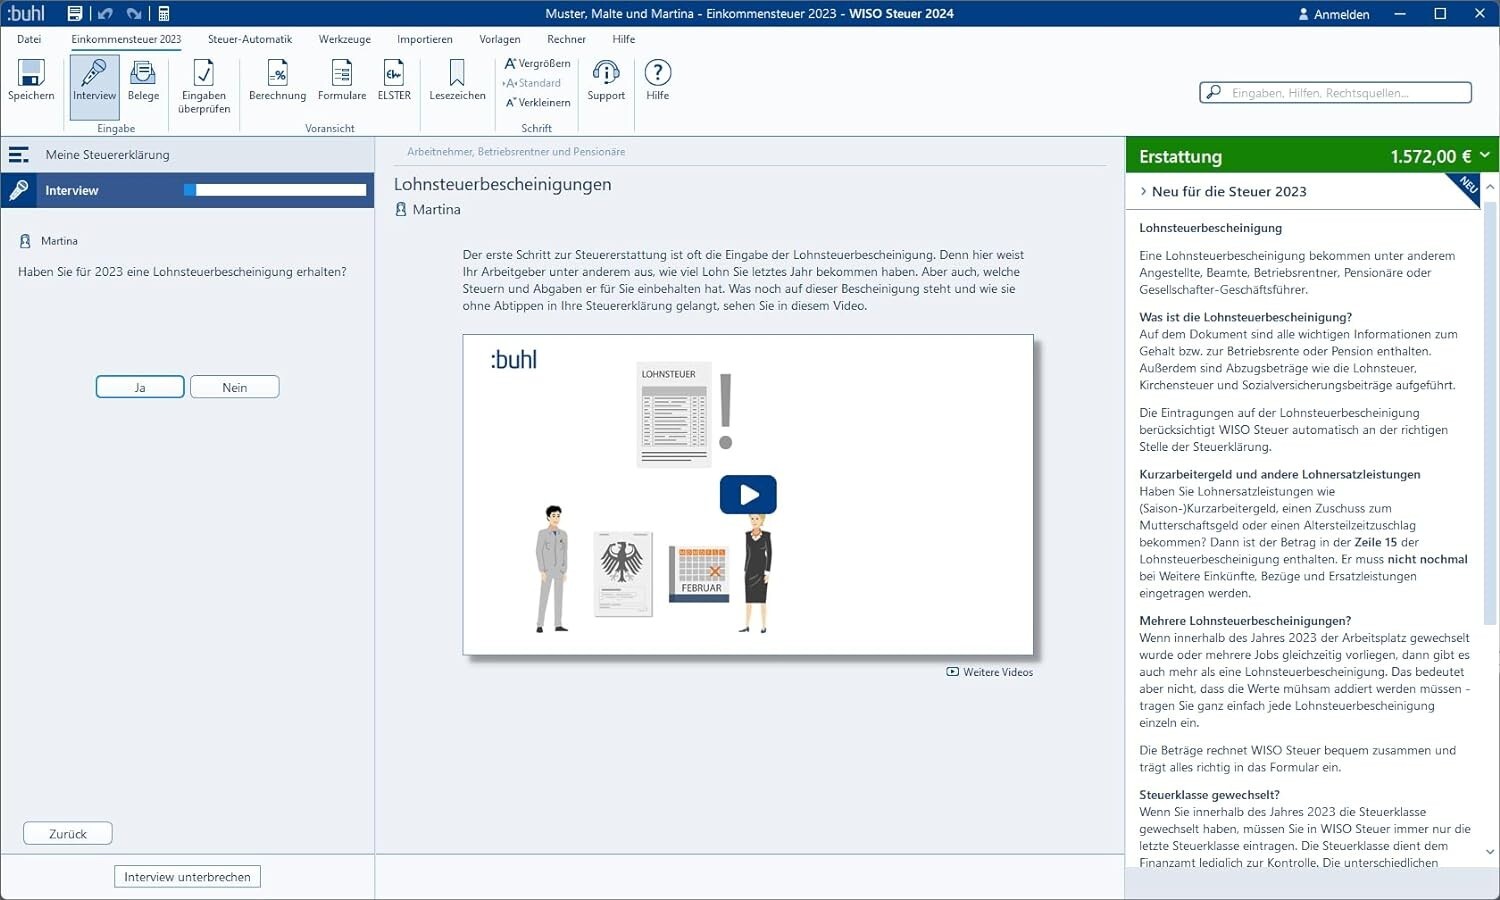
Task: Open the ELSTER preview
Action: tap(394, 80)
